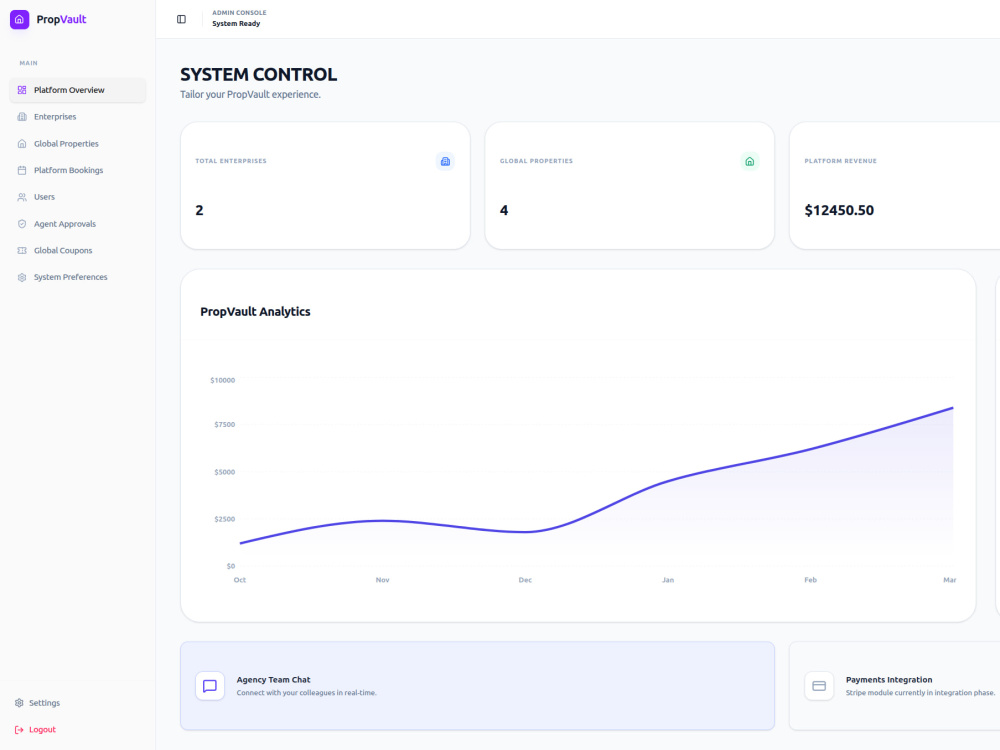The height and width of the screenshot is (750, 1000).
Task: Click the Logout arrow icon
Action: tap(19, 730)
